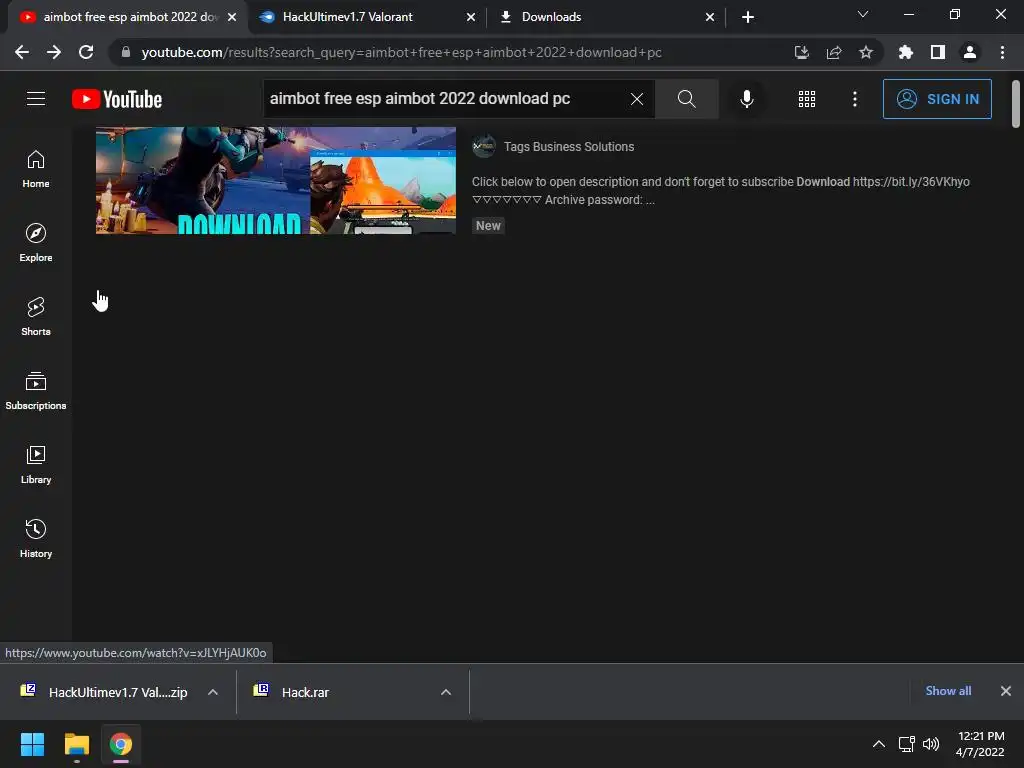
Task: Open the volume icon in the system tray
Action: tap(931, 744)
